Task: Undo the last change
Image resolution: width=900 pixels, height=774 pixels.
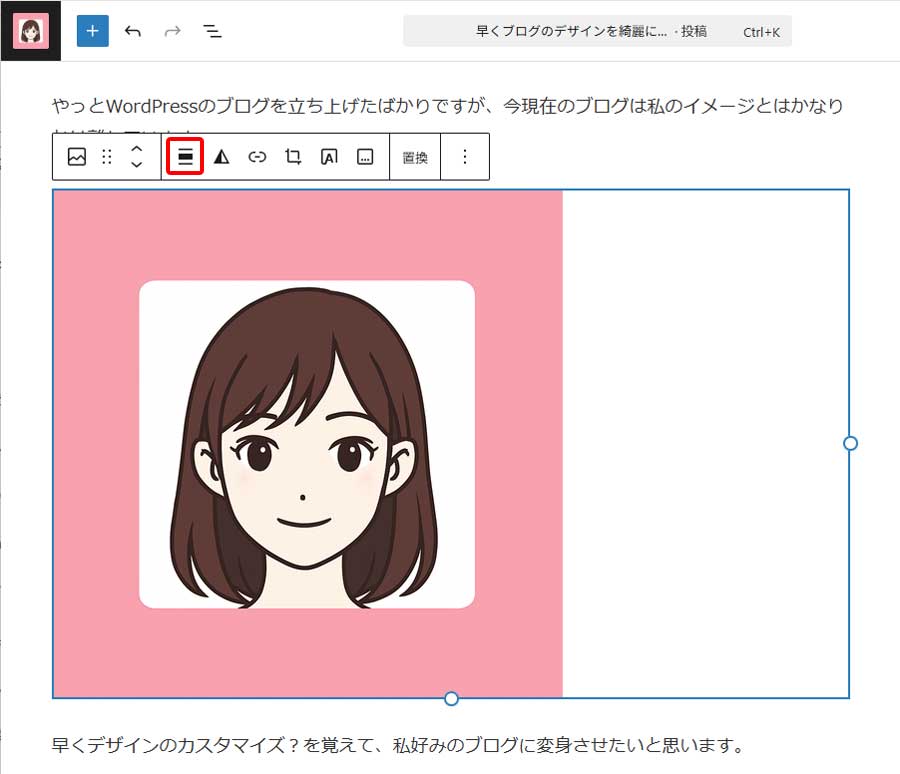Action: 131,31
